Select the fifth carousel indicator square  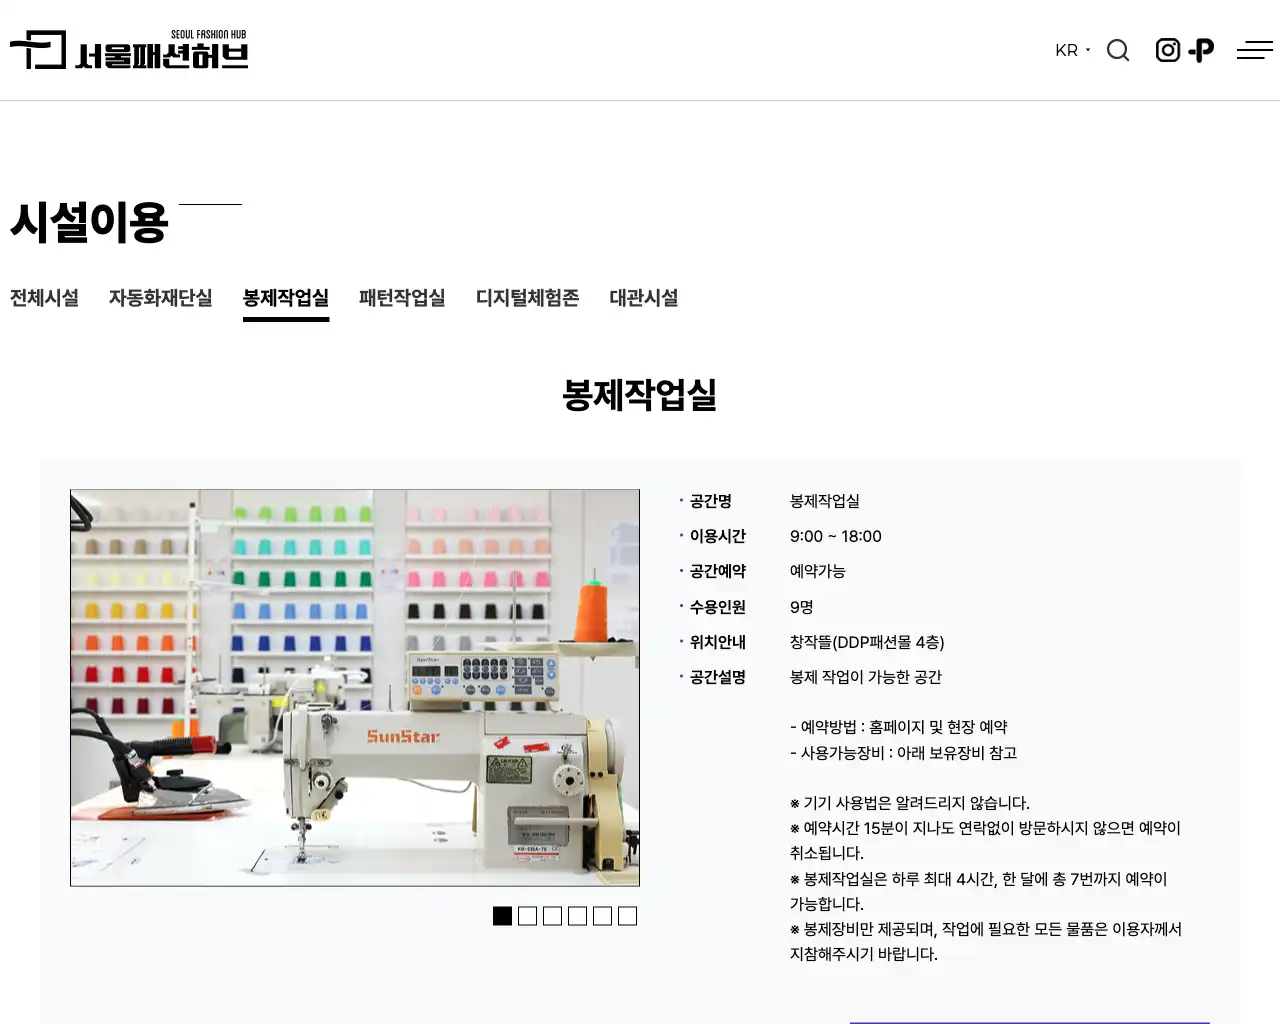click(602, 915)
